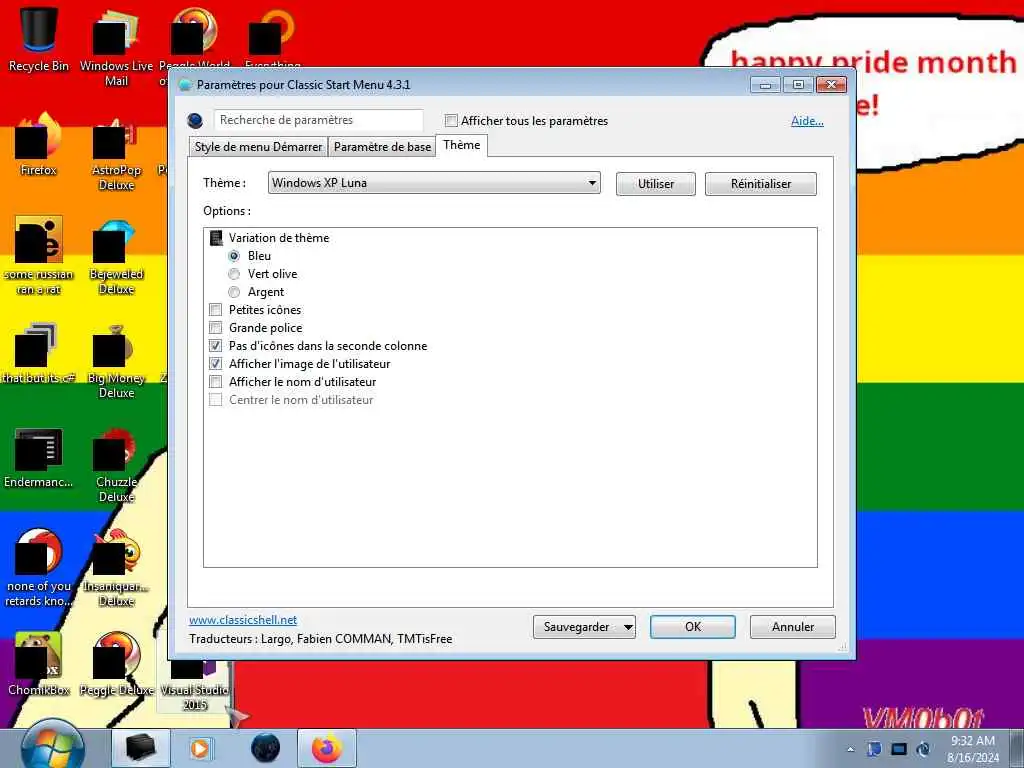Click the Réinitialiser button
Image resolution: width=1024 pixels, height=768 pixels.
(761, 184)
